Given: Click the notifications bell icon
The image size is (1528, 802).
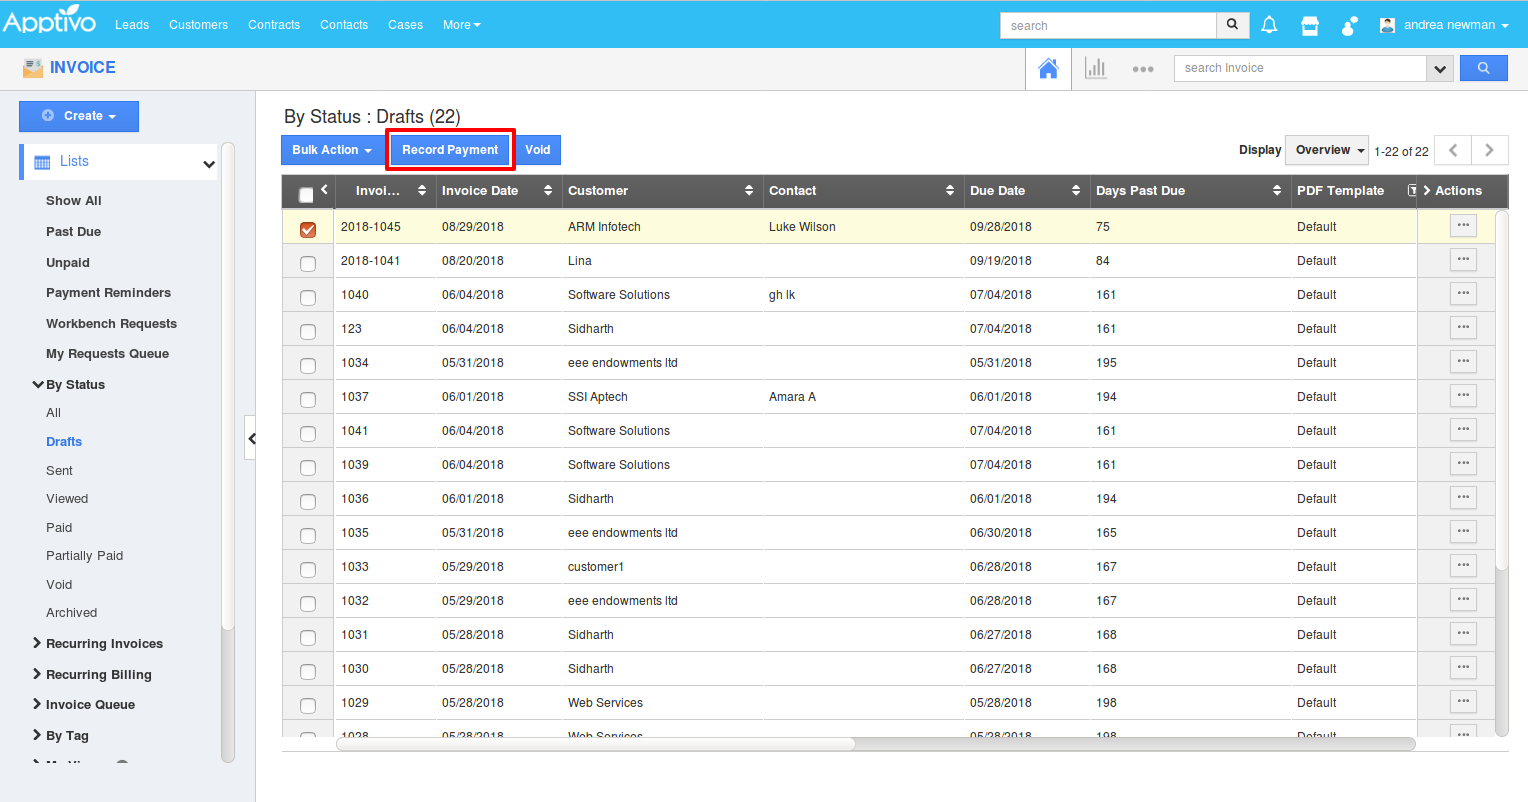Looking at the screenshot, I should coord(1269,25).
